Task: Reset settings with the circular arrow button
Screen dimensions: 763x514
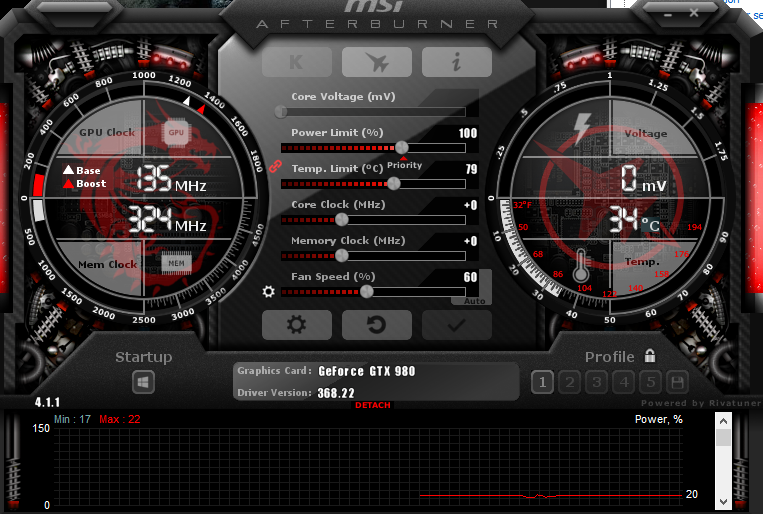Action: pyautogui.click(x=377, y=325)
